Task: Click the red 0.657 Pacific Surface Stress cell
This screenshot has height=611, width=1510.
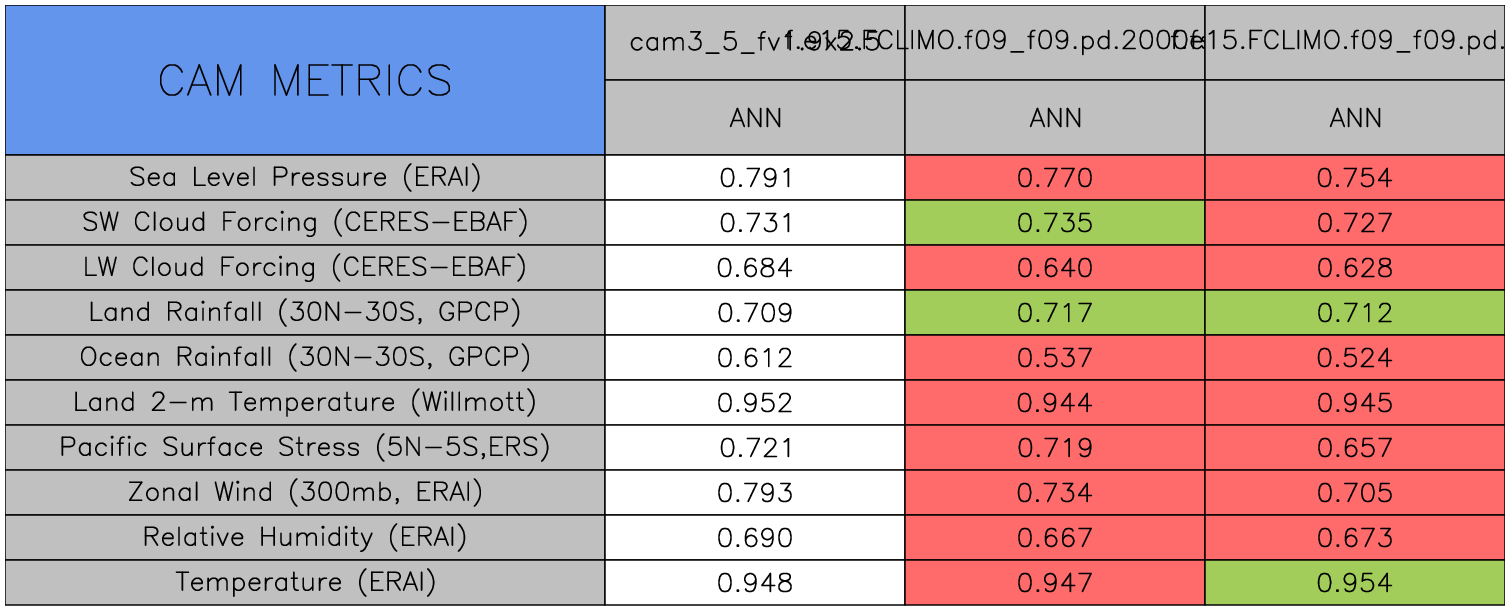Action: click(x=1355, y=448)
